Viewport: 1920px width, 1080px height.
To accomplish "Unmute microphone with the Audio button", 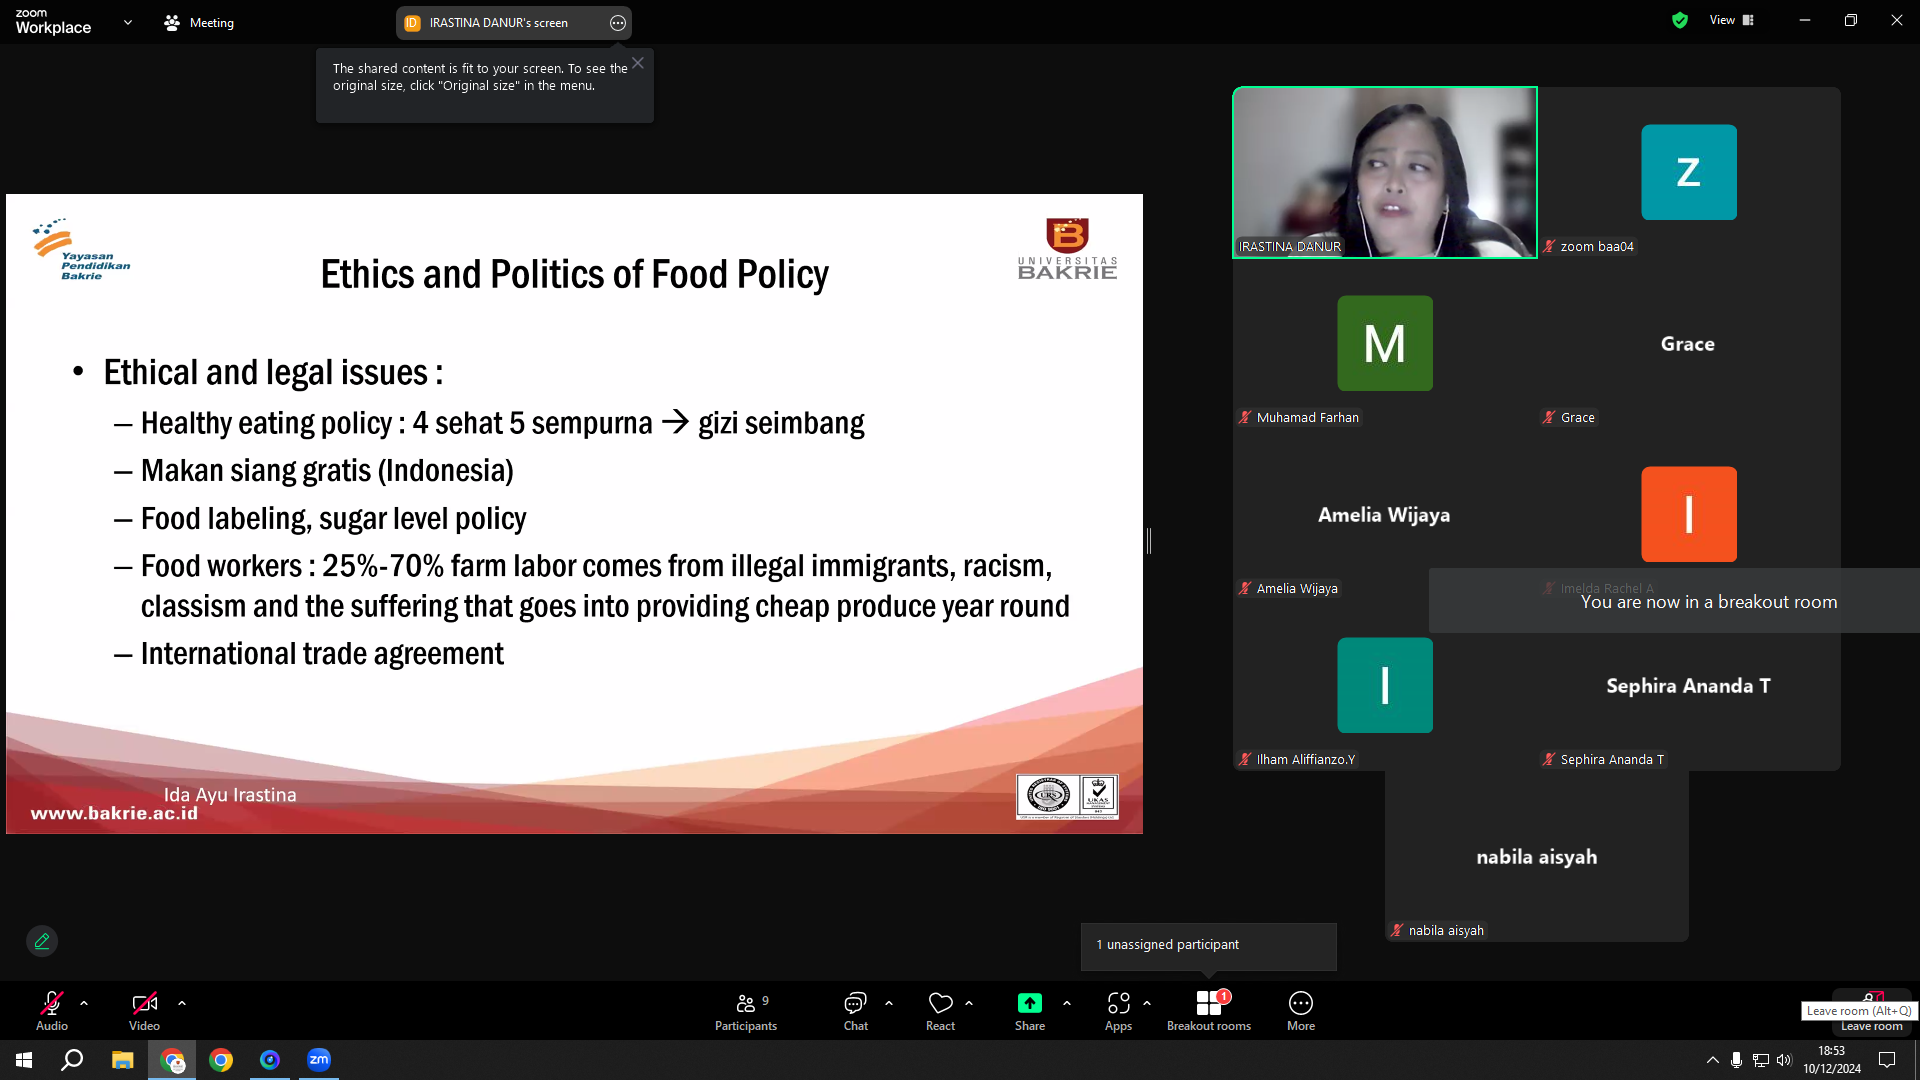I will [x=52, y=1010].
